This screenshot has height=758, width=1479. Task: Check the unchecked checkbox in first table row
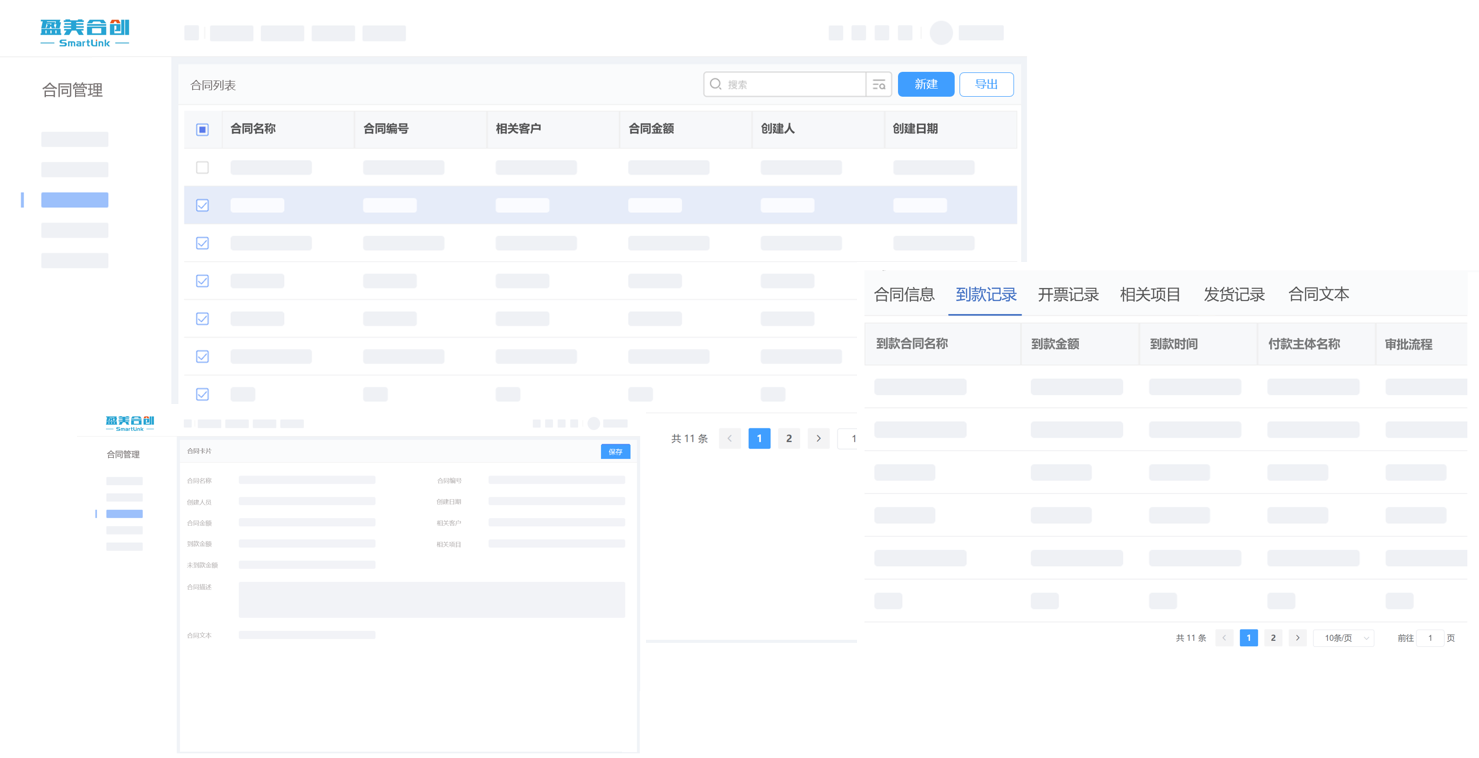(x=202, y=168)
